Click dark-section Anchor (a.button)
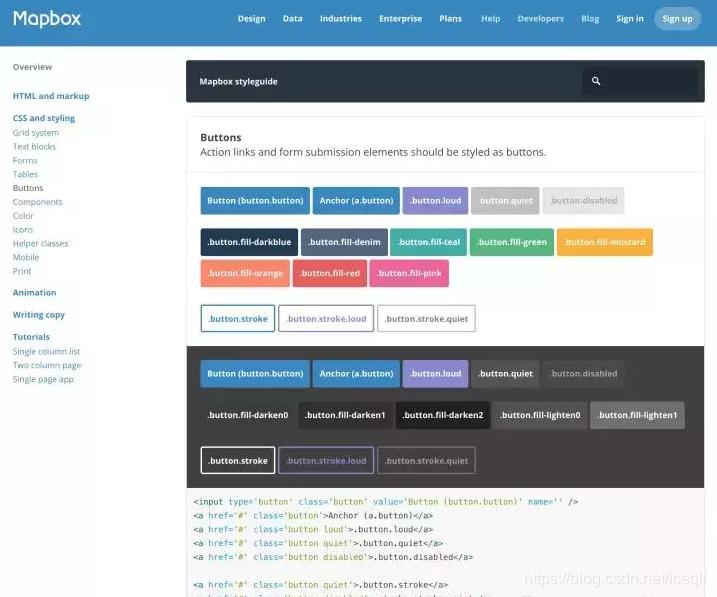 (x=356, y=374)
